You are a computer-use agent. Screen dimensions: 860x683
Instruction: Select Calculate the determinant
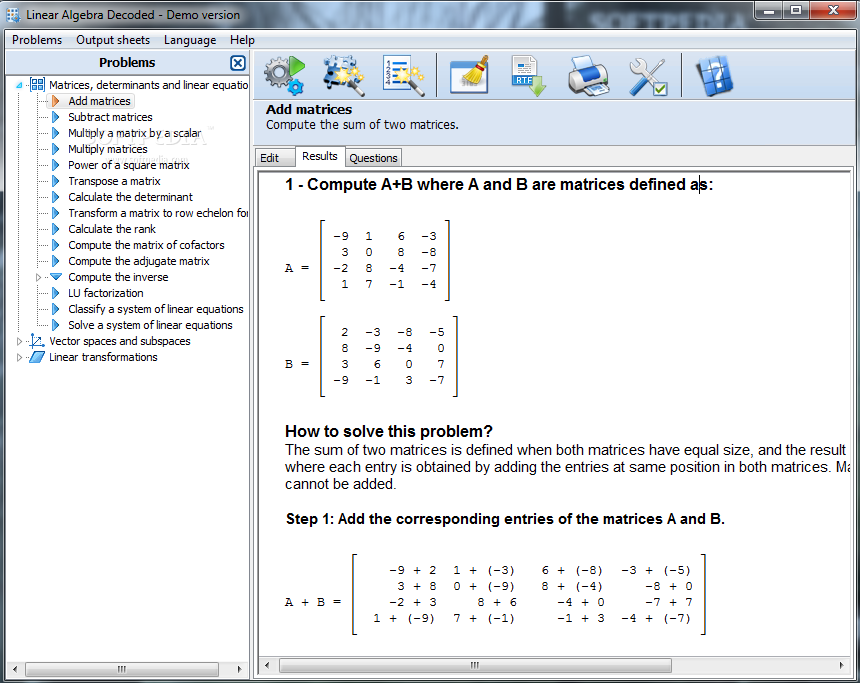coord(130,197)
